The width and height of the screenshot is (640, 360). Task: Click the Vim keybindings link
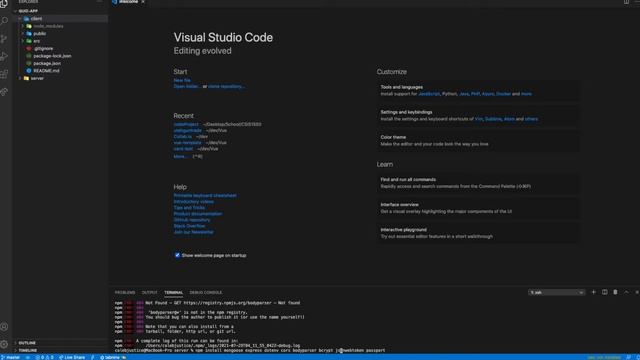pos(478,119)
